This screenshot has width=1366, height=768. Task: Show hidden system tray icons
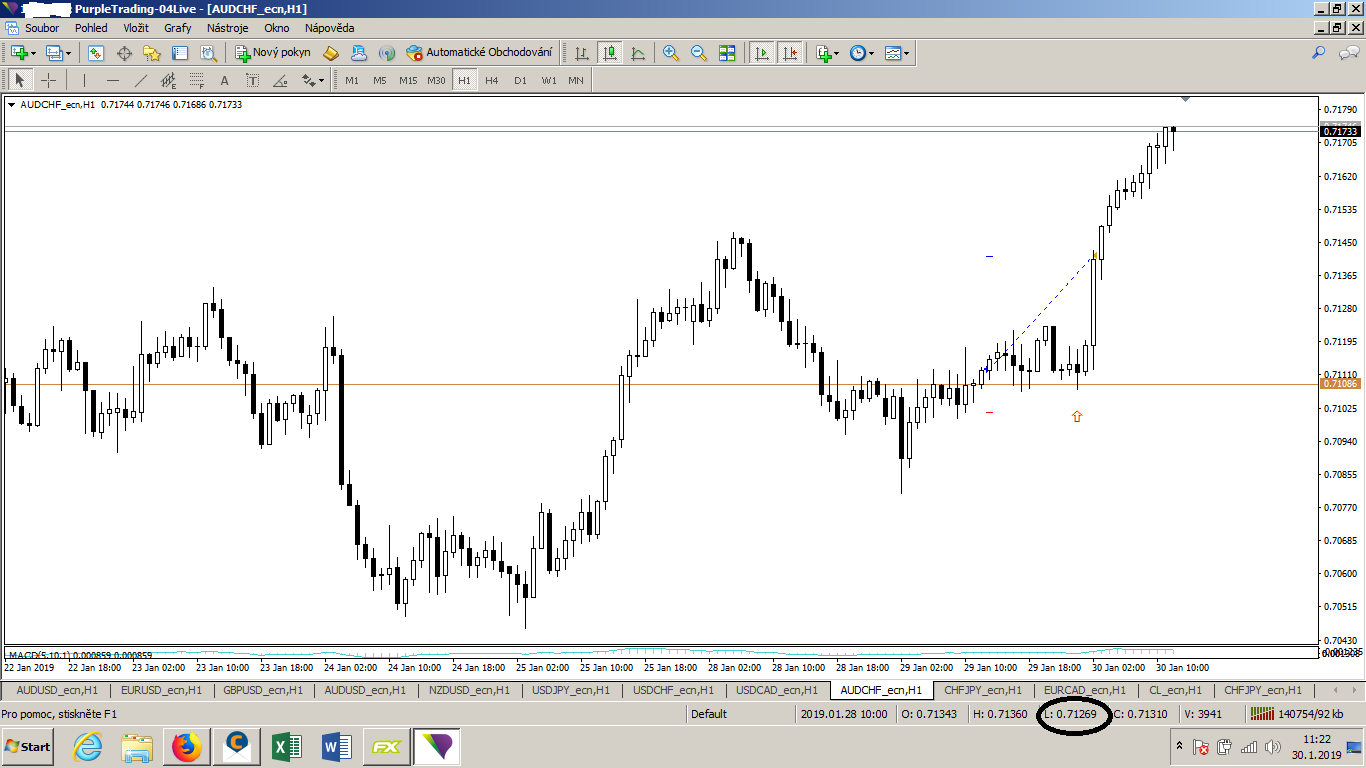click(1180, 747)
